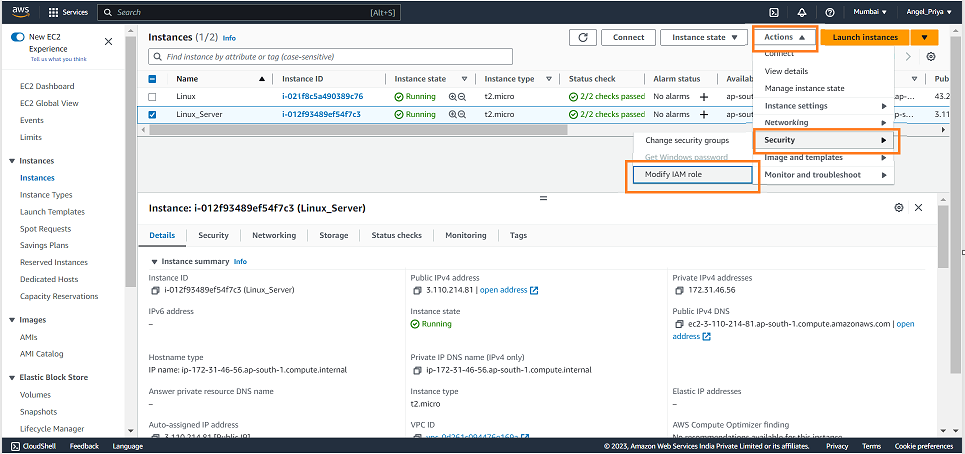The width and height of the screenshot is (965, 454).
Task: Switch to the Networking tab
Action: [274, 235]
